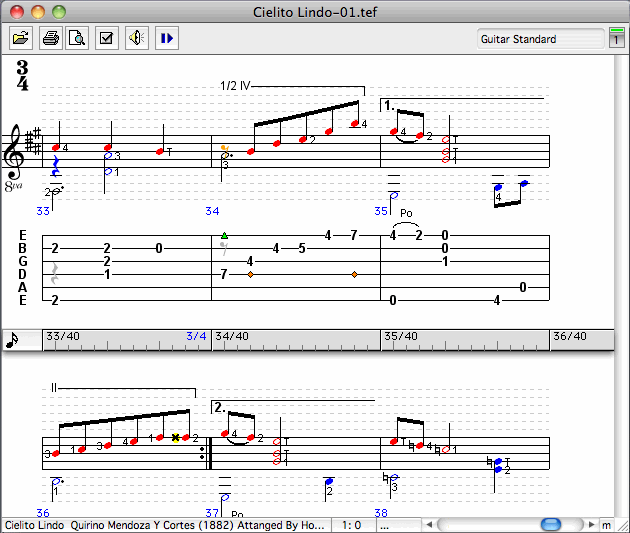The image size is (630, 533).
Task: Click the second ending '2.' bracket label
Action: tap(220, 407)
